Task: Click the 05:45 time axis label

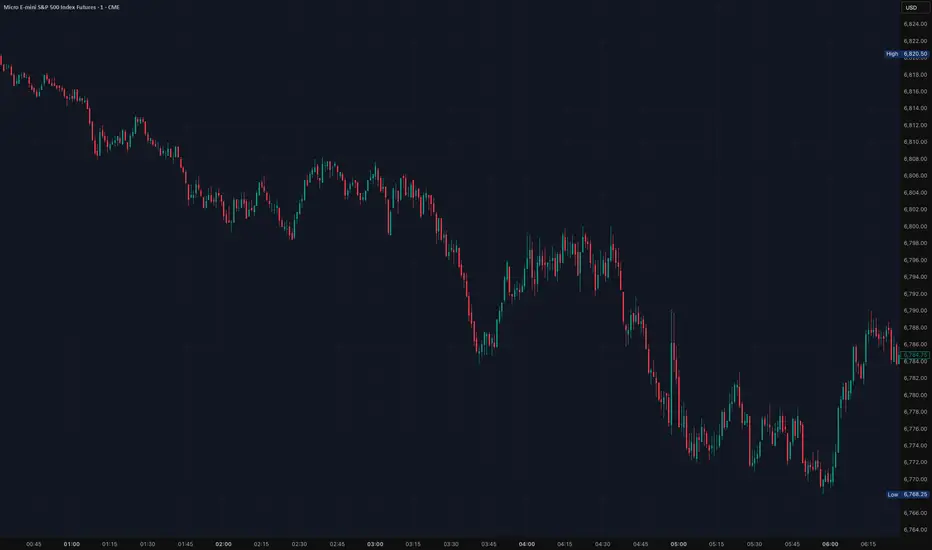Action: (x=792, y=544)
